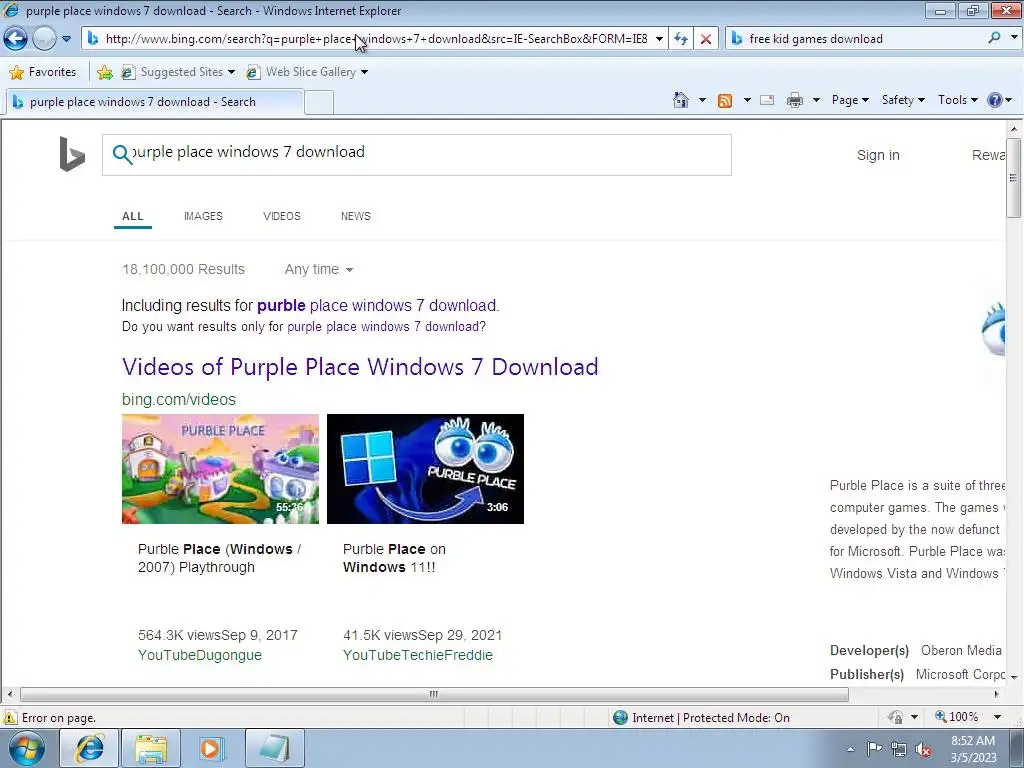Open the Tools menu
Image resolution: width=1024 pixels, height=768 pixels.
pos(957,100)
